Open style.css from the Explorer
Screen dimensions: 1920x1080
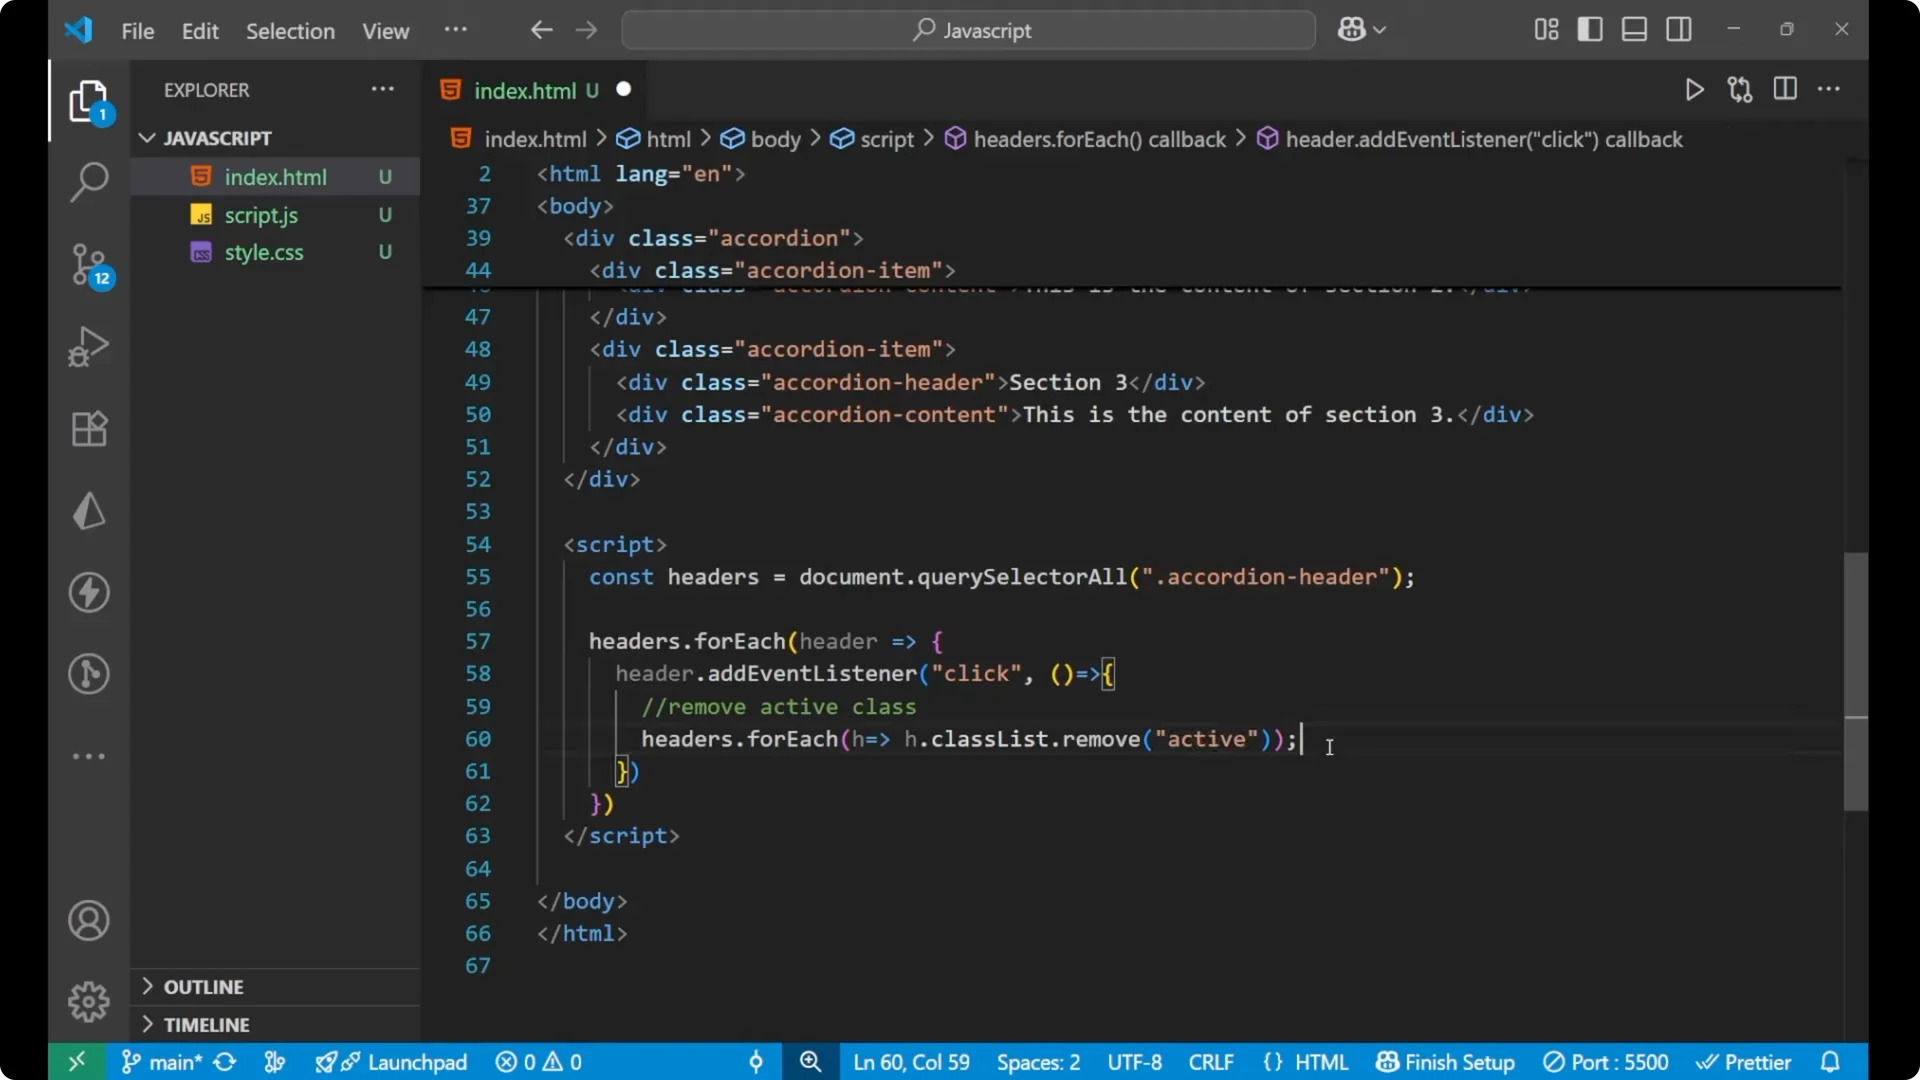(x=264, y=252)
